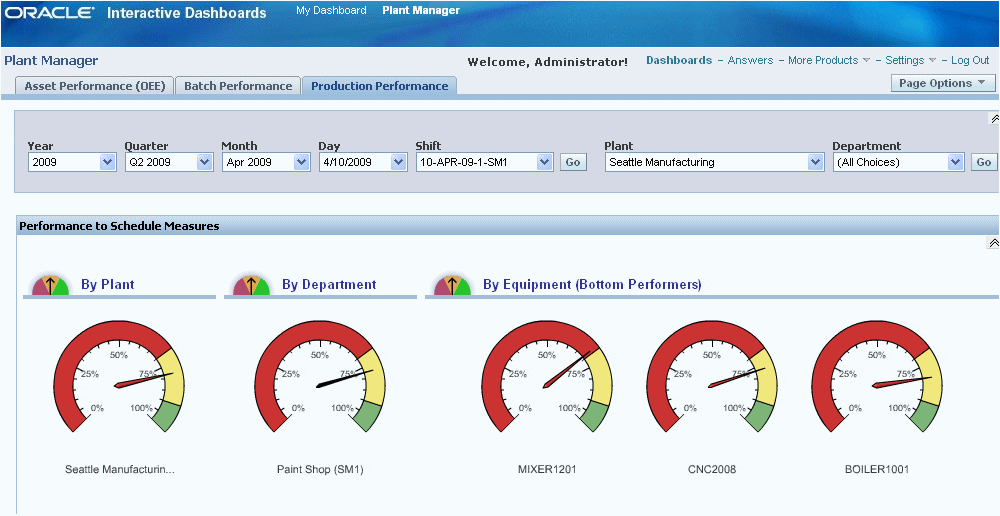This screenshot has height=516, width=1000.
Task: Click the BOILER1001 gauge
Action: (x=877, y=377)
